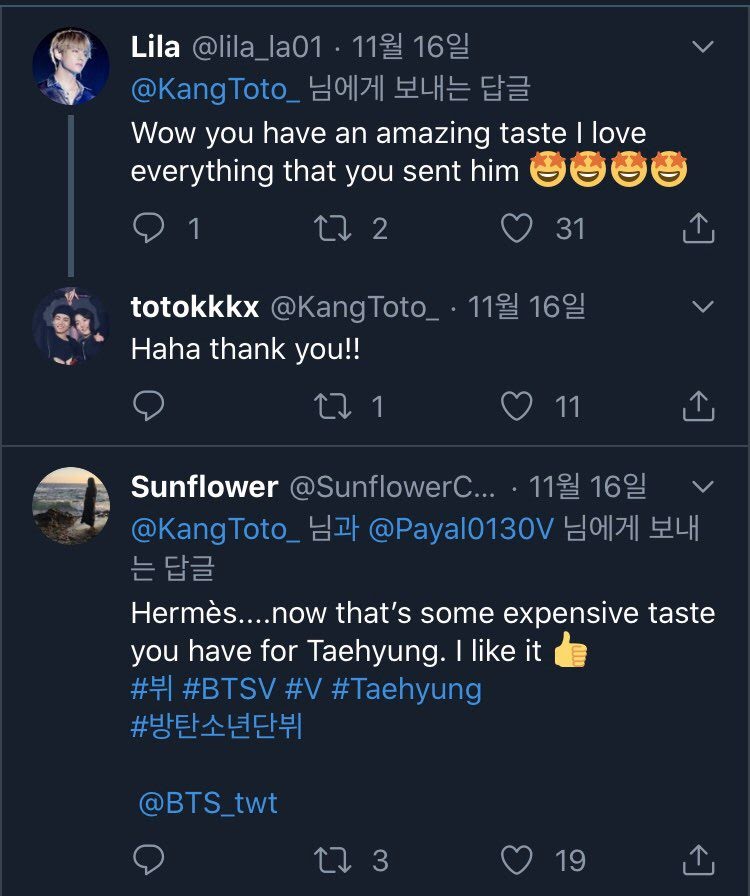Share totokkkx's thank you tweet
The image size is (750, 896).
[697, 406]
